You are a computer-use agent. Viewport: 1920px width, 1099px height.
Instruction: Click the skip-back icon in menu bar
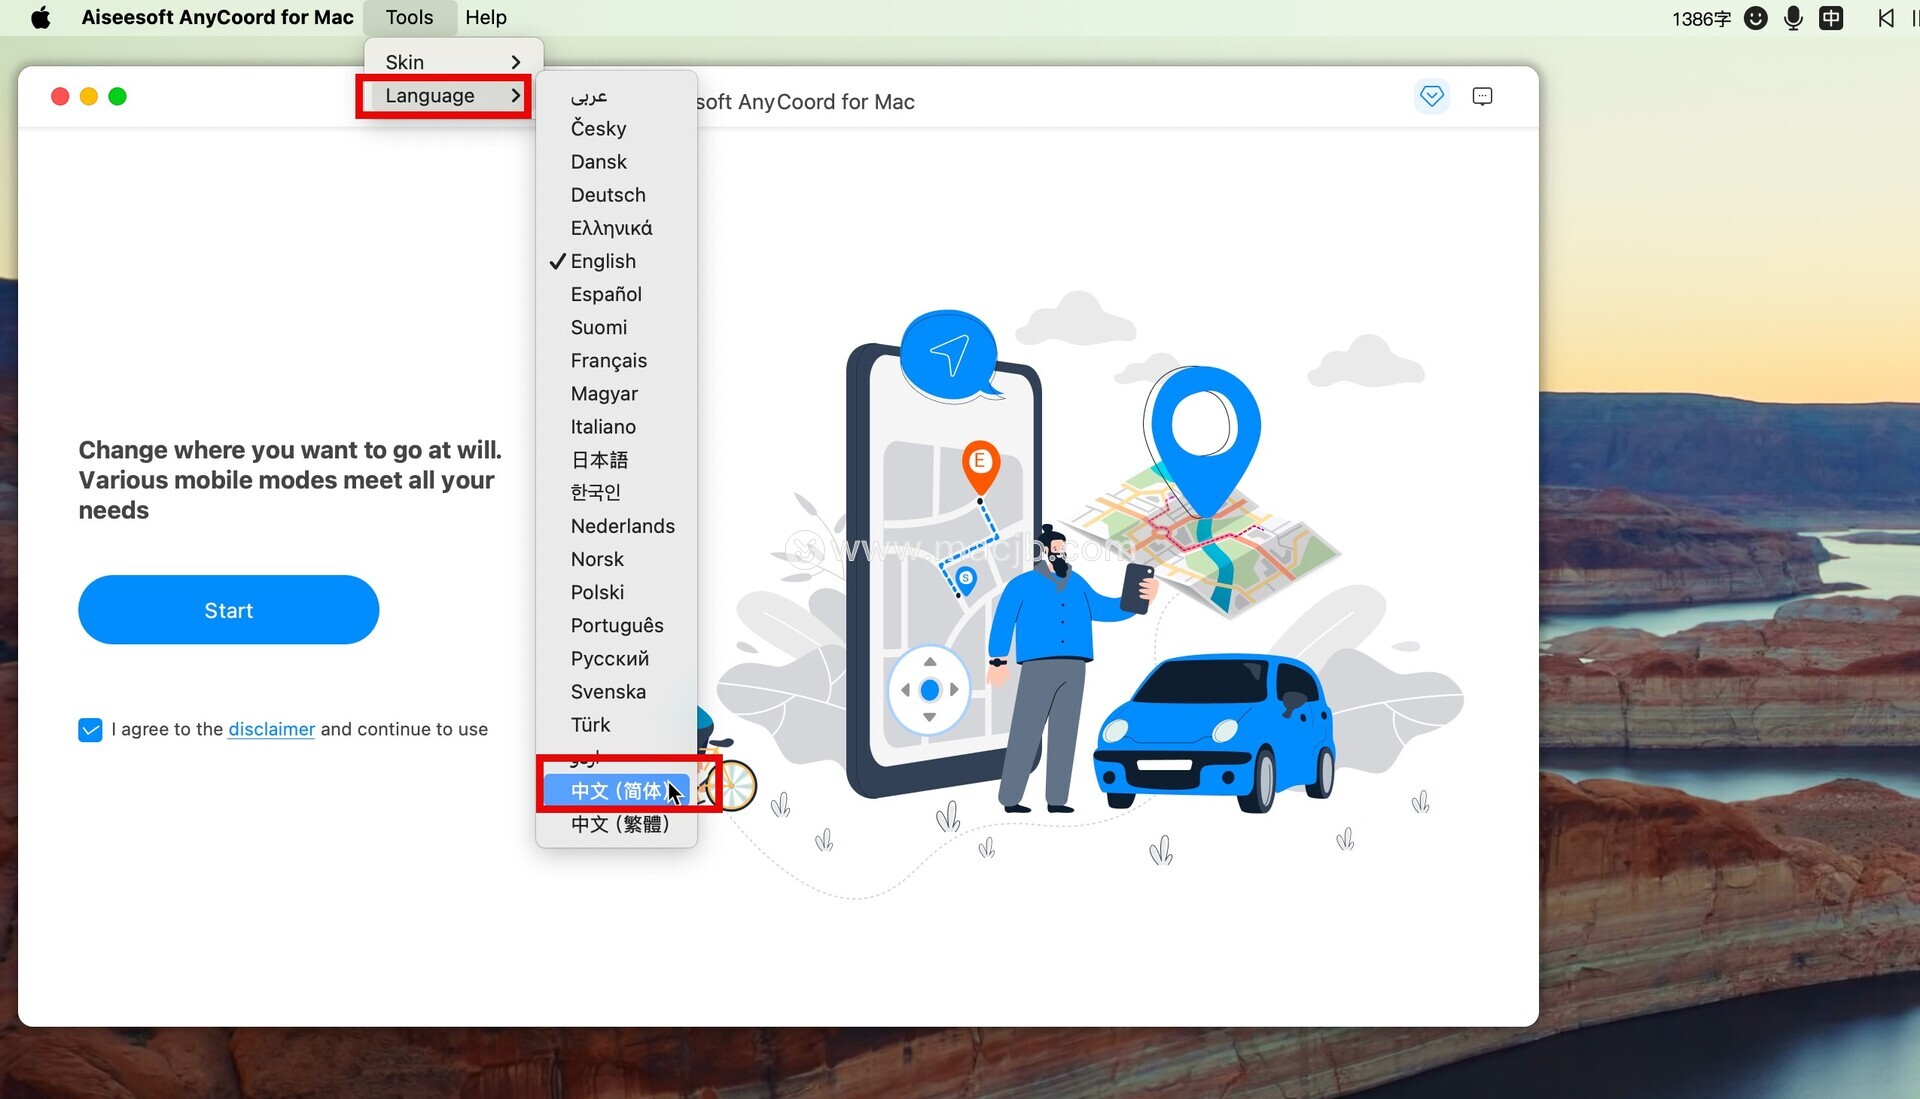(x=1885, y=17)
